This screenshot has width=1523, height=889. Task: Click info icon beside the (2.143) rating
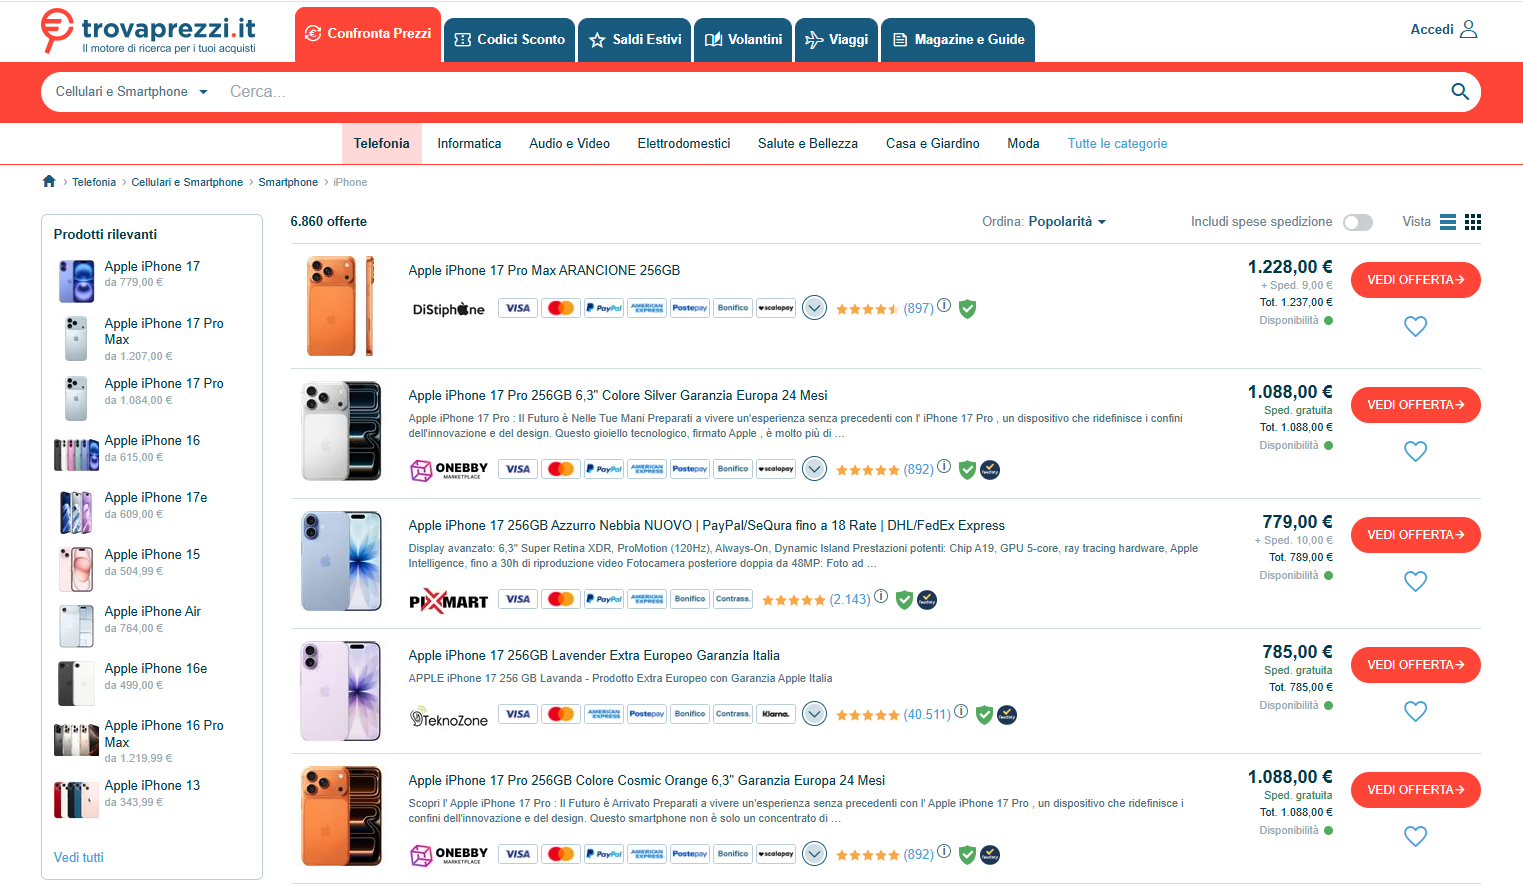[881, 596]
